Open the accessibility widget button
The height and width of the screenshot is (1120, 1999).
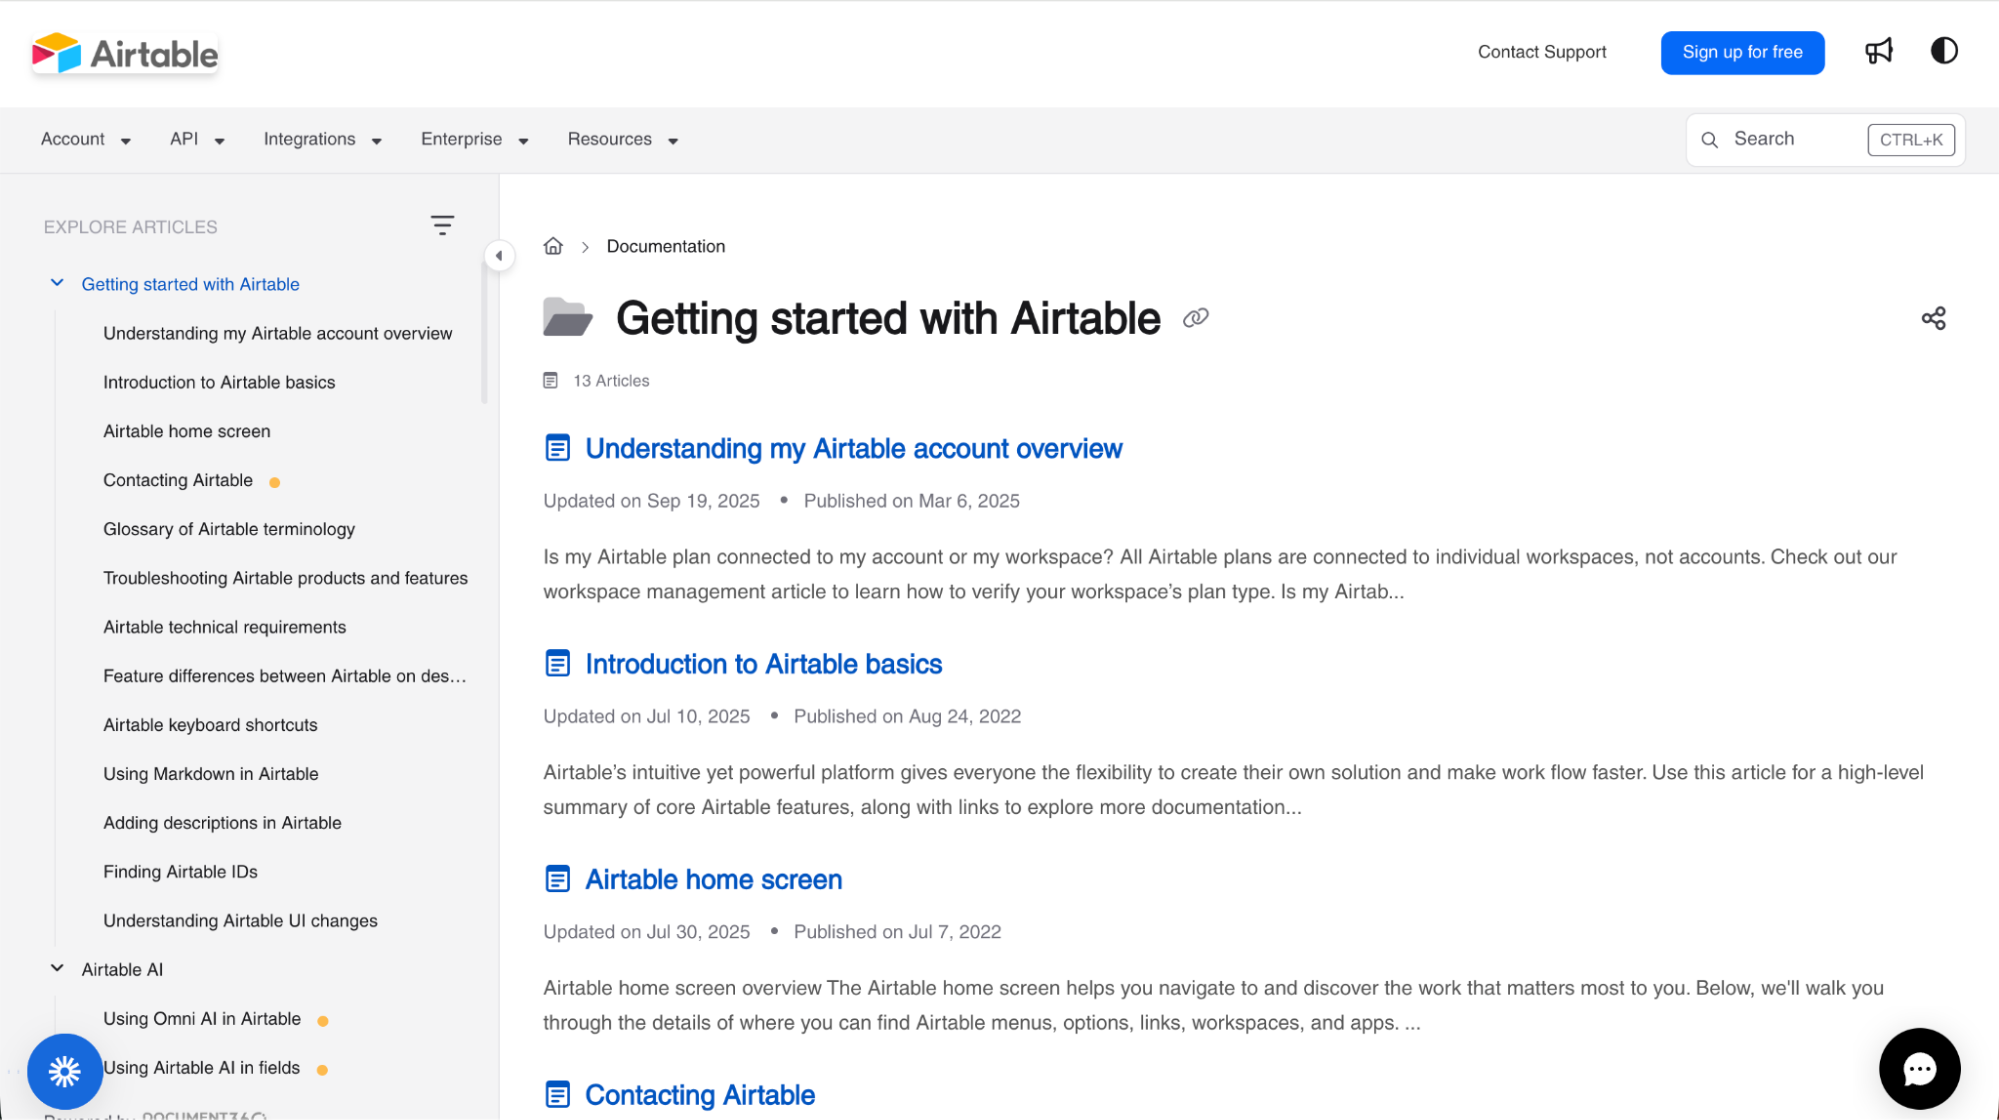64,1071
